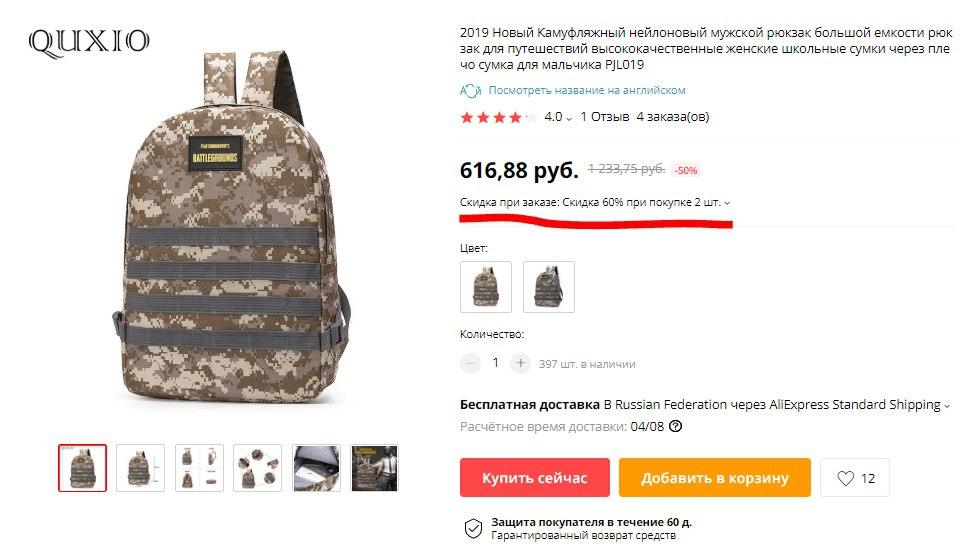Image resolution: width=970 pixels, height=560 pixels.
Task: Click the buyer protection shield icon
Action: (473, 528)
